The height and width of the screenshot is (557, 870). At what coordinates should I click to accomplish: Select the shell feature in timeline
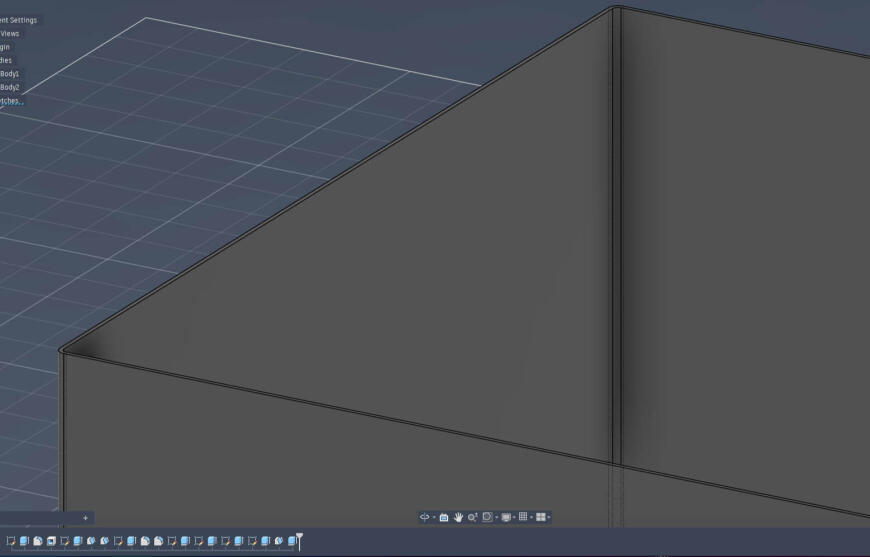pyautogui.click(x=51, y=540)
